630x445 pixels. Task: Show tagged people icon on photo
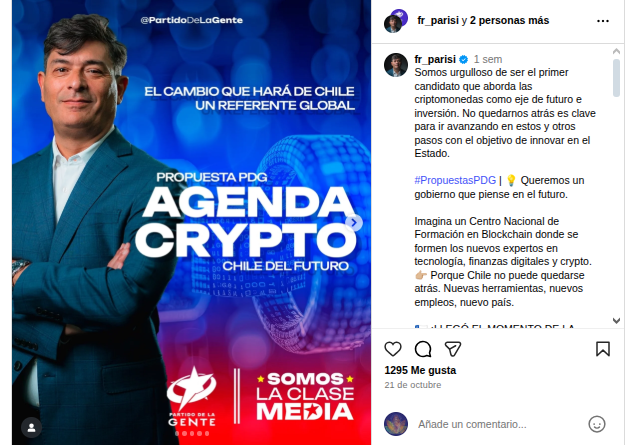[31, 428]
